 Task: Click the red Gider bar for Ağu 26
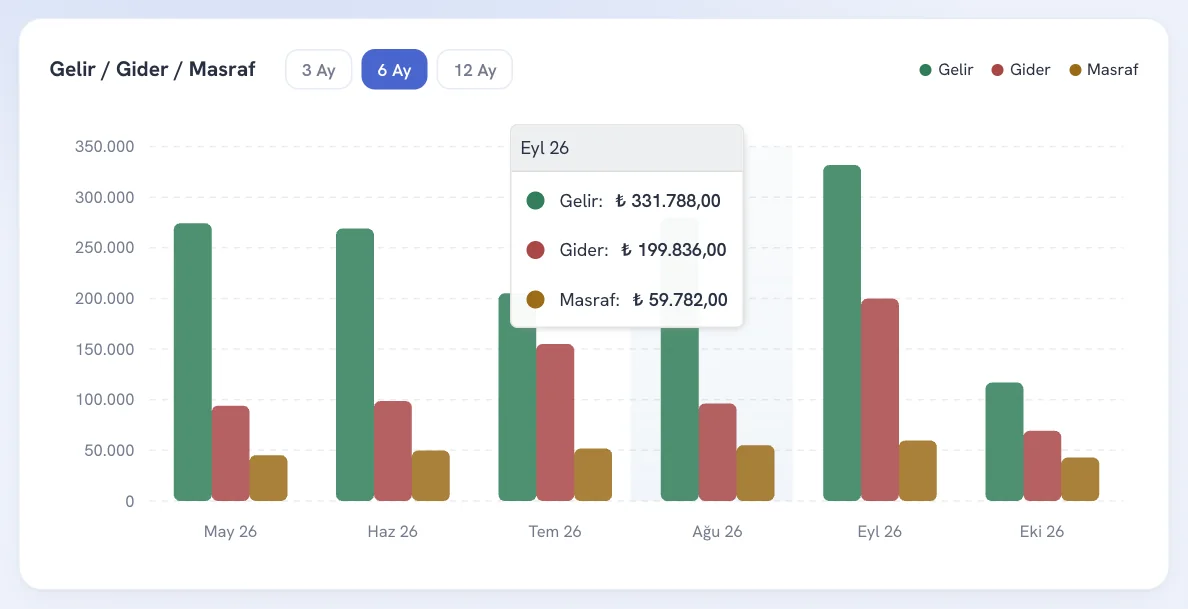pyautogui.click(x=717, y=452)
